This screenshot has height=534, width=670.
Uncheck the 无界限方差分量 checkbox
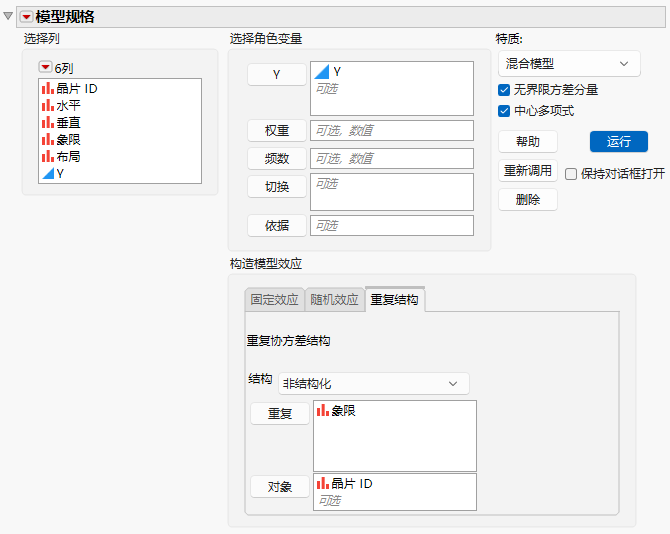(504, 90)
